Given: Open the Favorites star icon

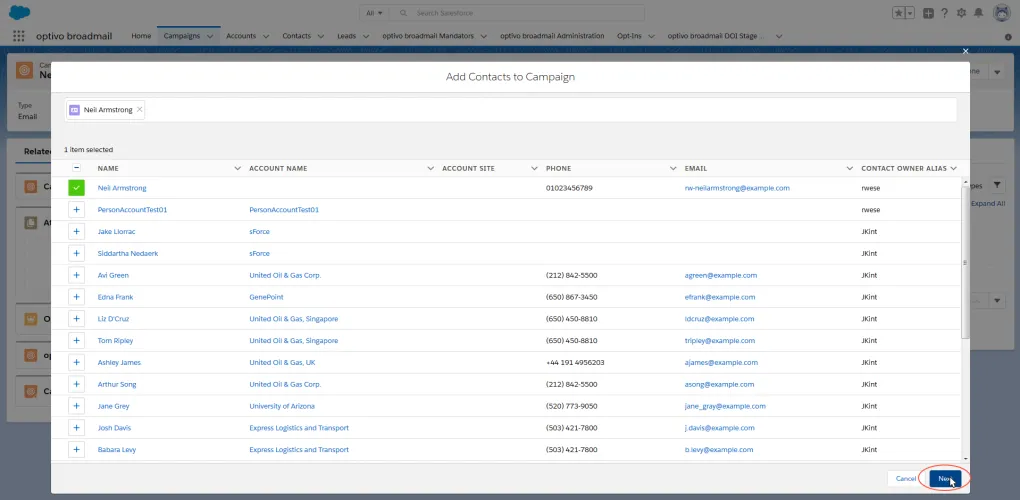Looking at the screenshot, I should tap(898, 13).
